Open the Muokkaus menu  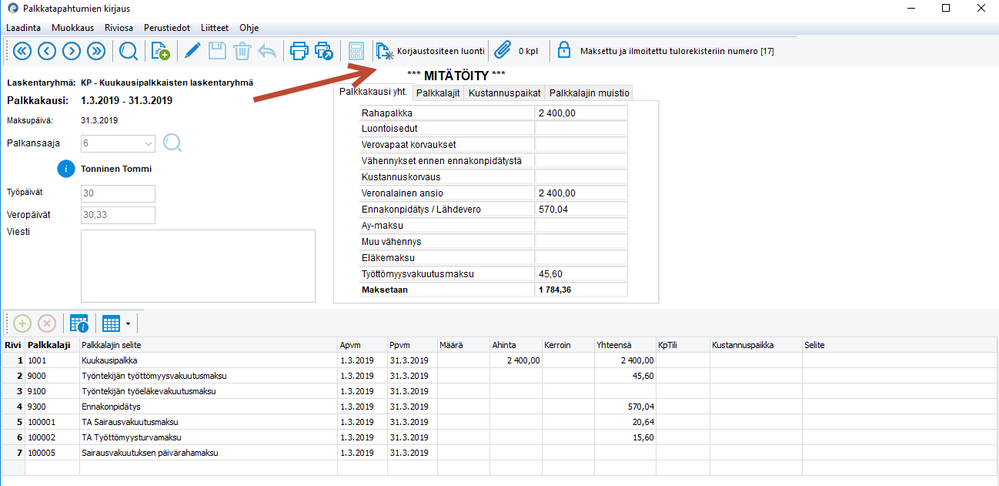click(x=73, y=28)
